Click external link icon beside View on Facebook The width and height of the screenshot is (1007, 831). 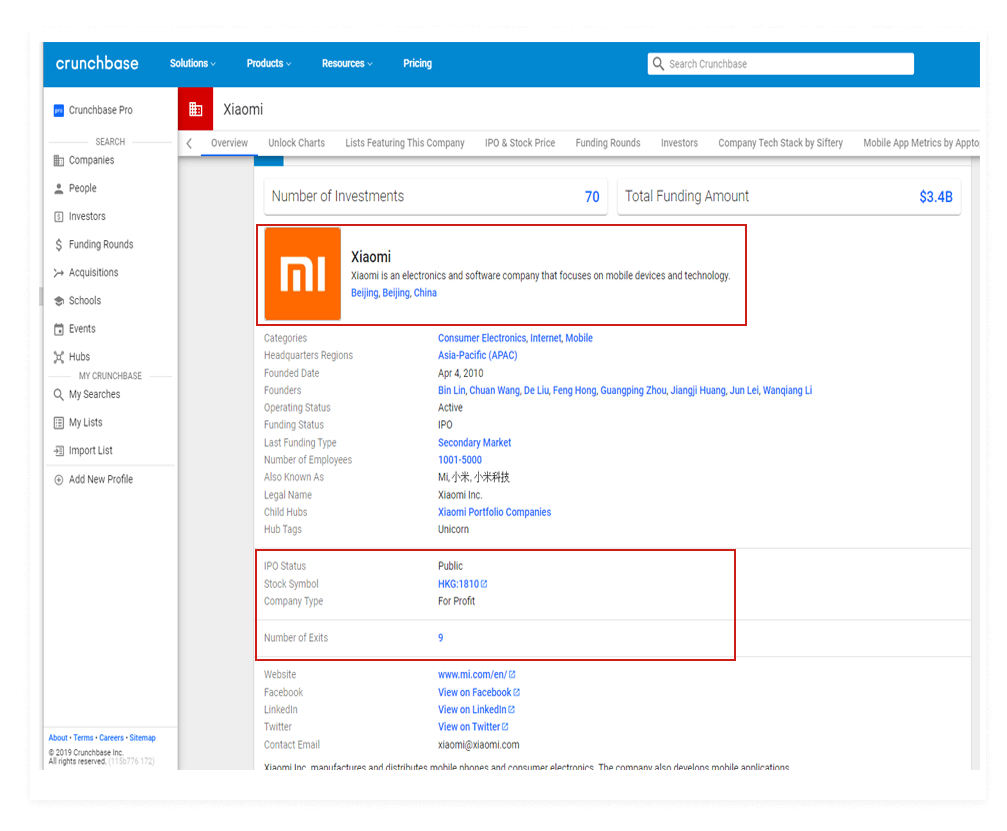tap(516, 692)
